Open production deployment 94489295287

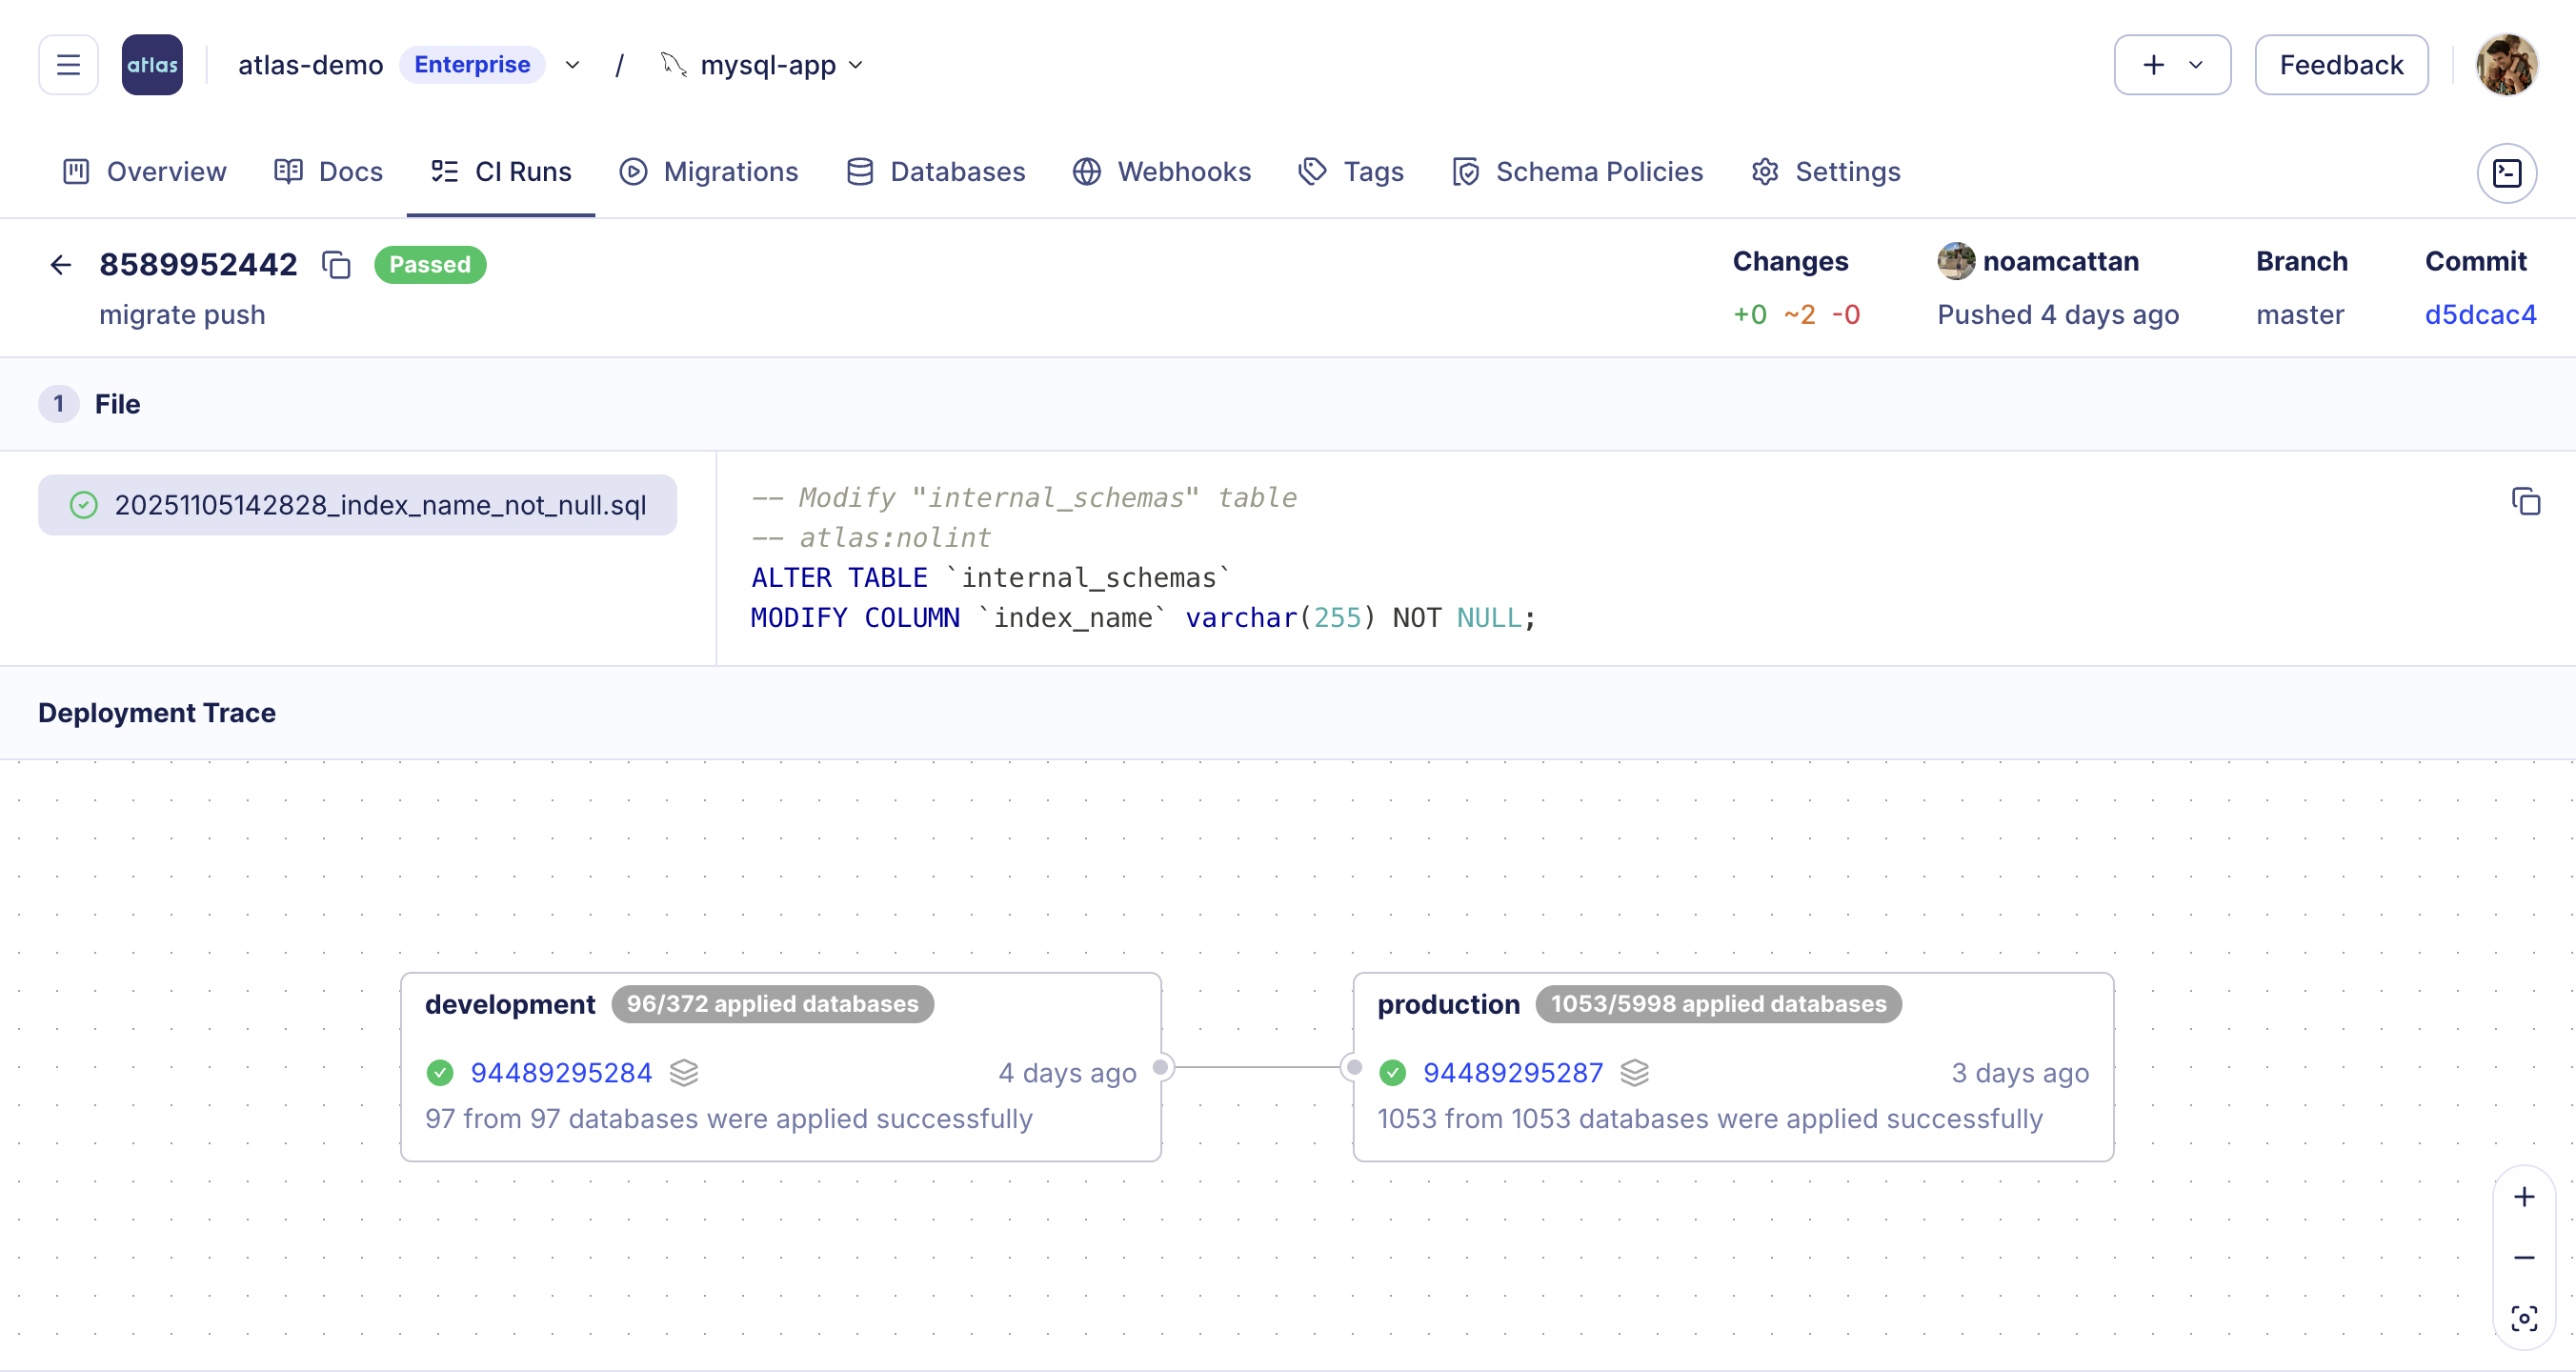pyautogui.click(x=1512, y=1073)
